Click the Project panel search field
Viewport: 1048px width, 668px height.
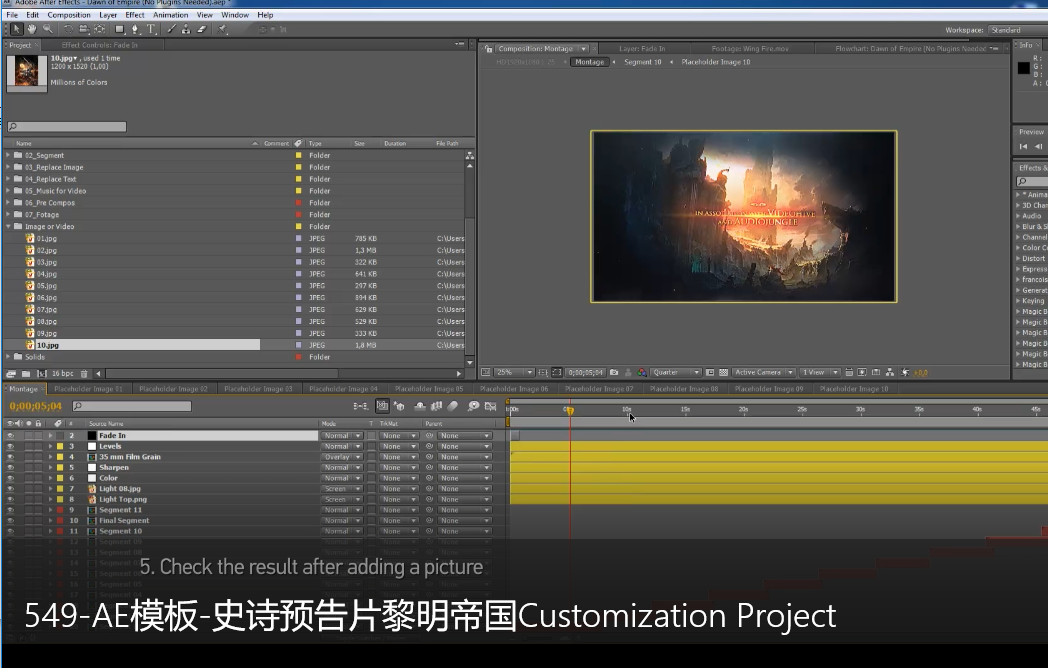[67, 126]
